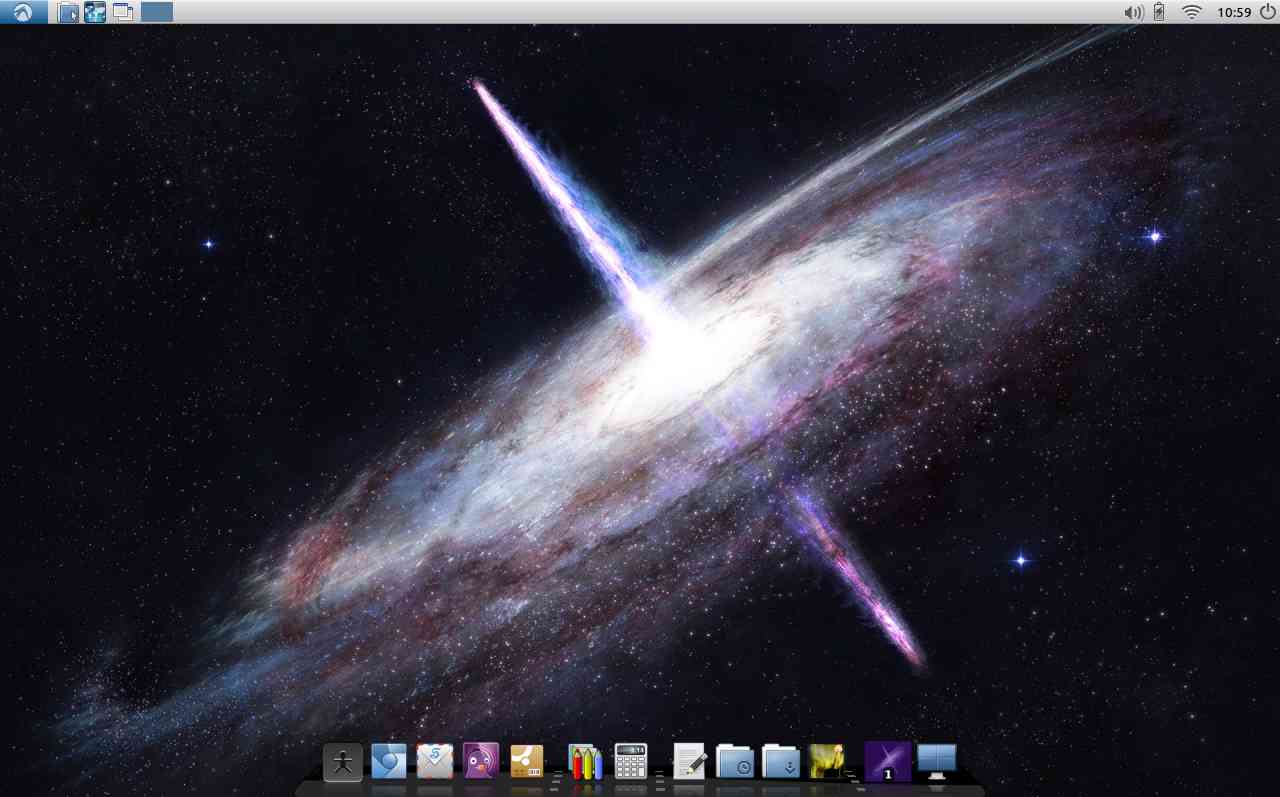
Task: Select the blue workspace switcher box
Action: coord(157,12)
